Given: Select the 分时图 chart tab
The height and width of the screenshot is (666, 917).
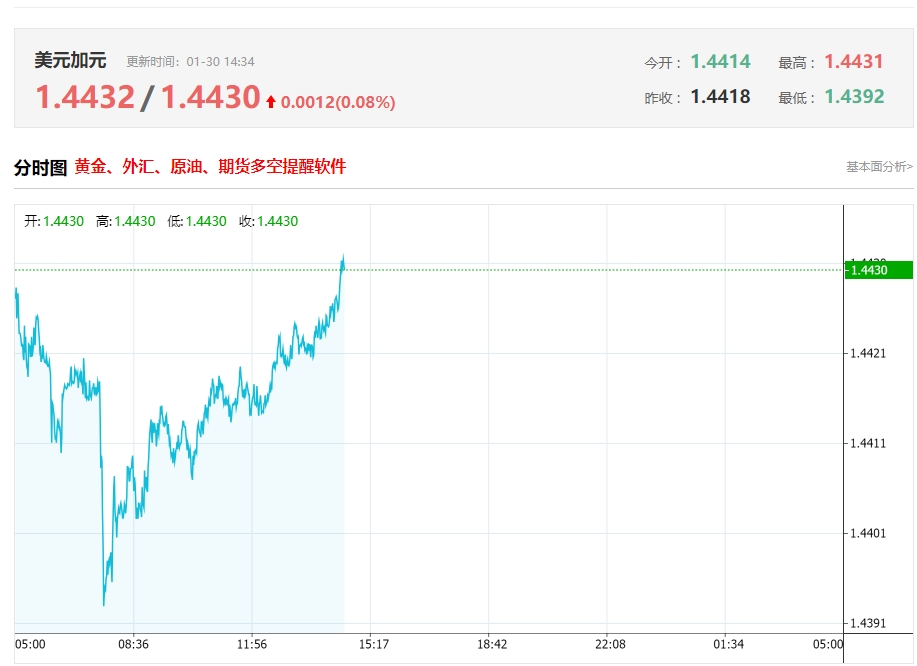Looking at the screenshot, I should 40,167.
